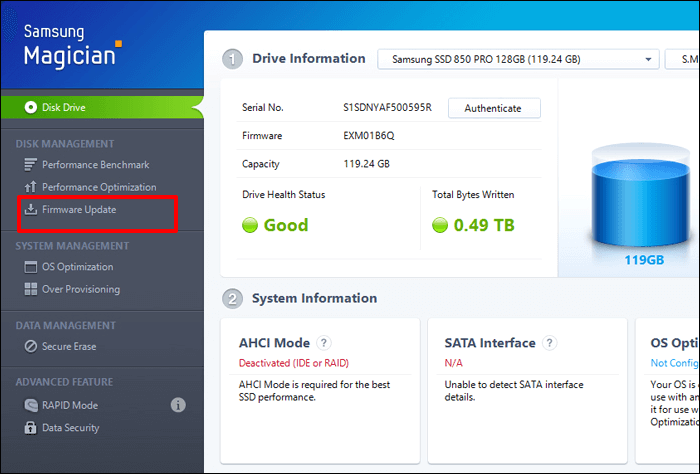Expand the Samsung SSD 850 PRO drive dropdown
The height and width of the screenshot is (474, 700).
pos(518,59)
